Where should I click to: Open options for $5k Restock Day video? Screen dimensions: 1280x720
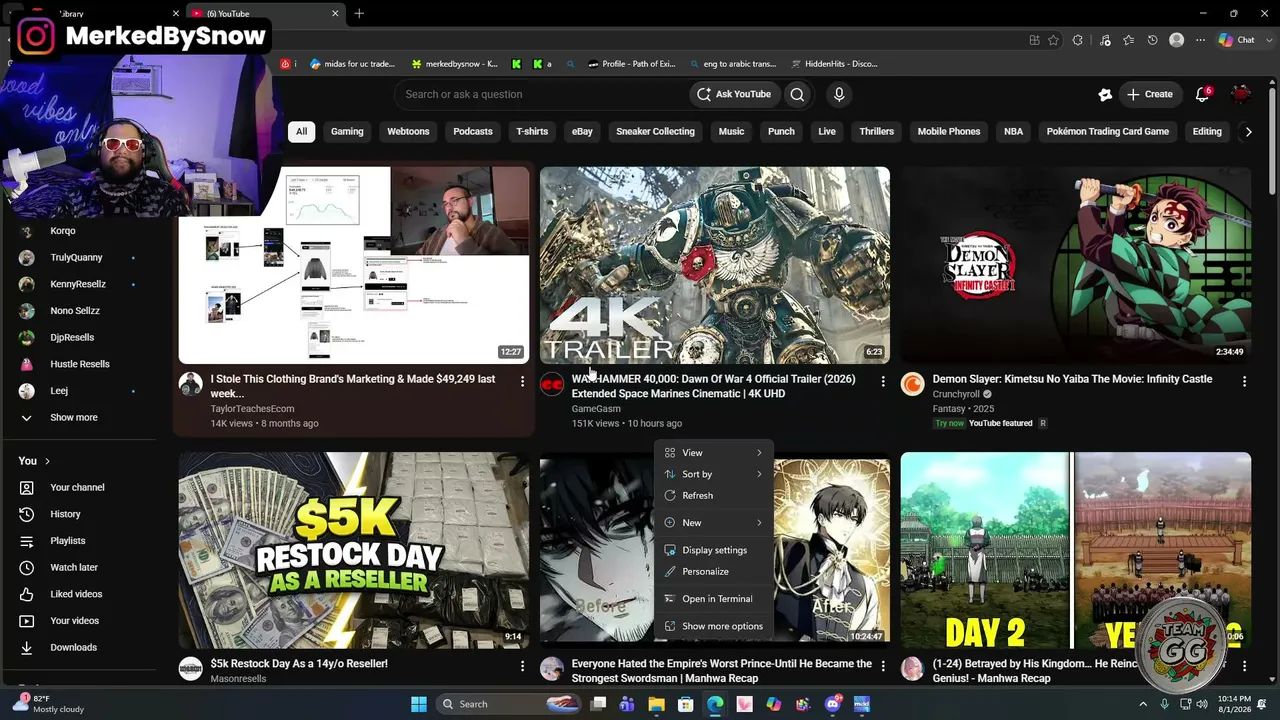(522, 666)
